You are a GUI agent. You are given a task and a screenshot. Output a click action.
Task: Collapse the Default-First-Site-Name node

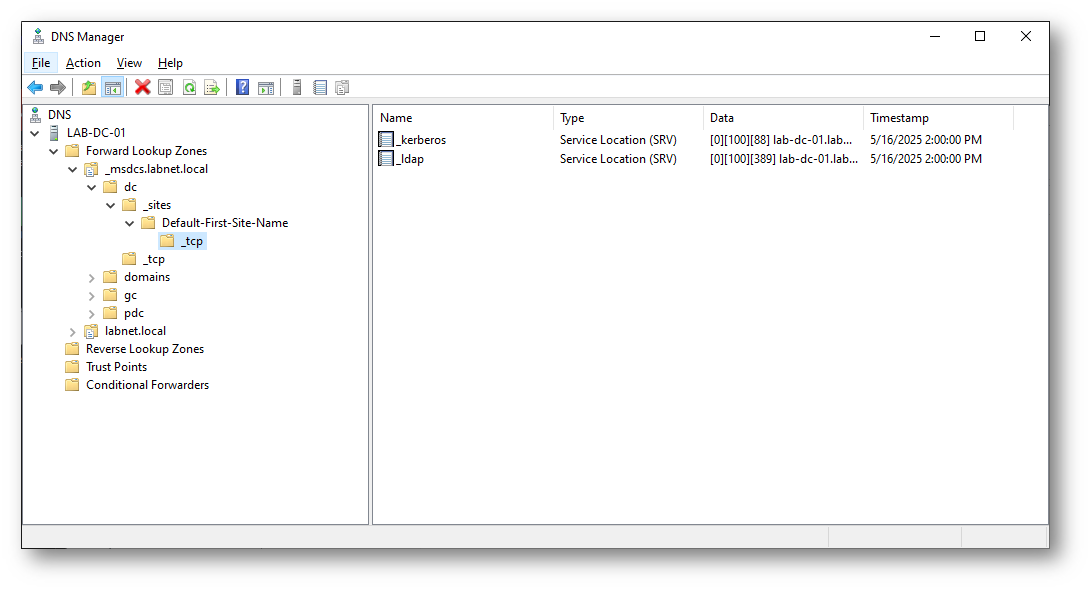point(130,223)
